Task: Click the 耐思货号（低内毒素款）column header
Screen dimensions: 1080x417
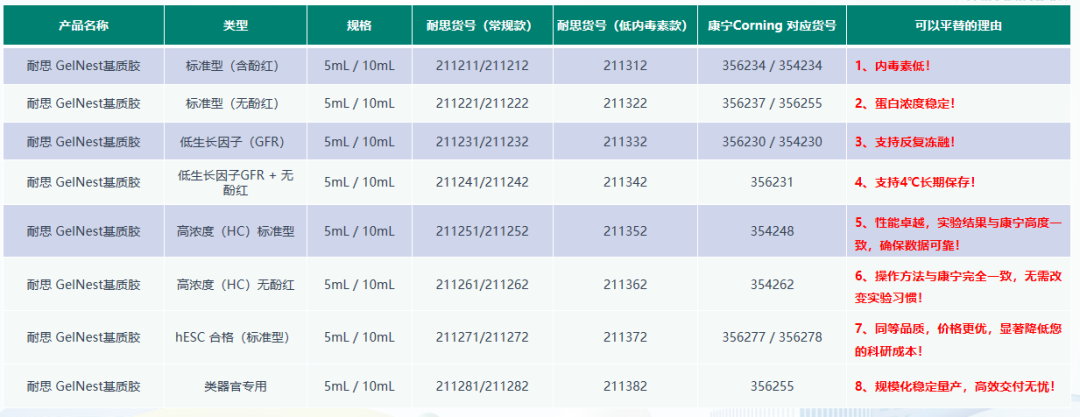Action: pos(625,26)
